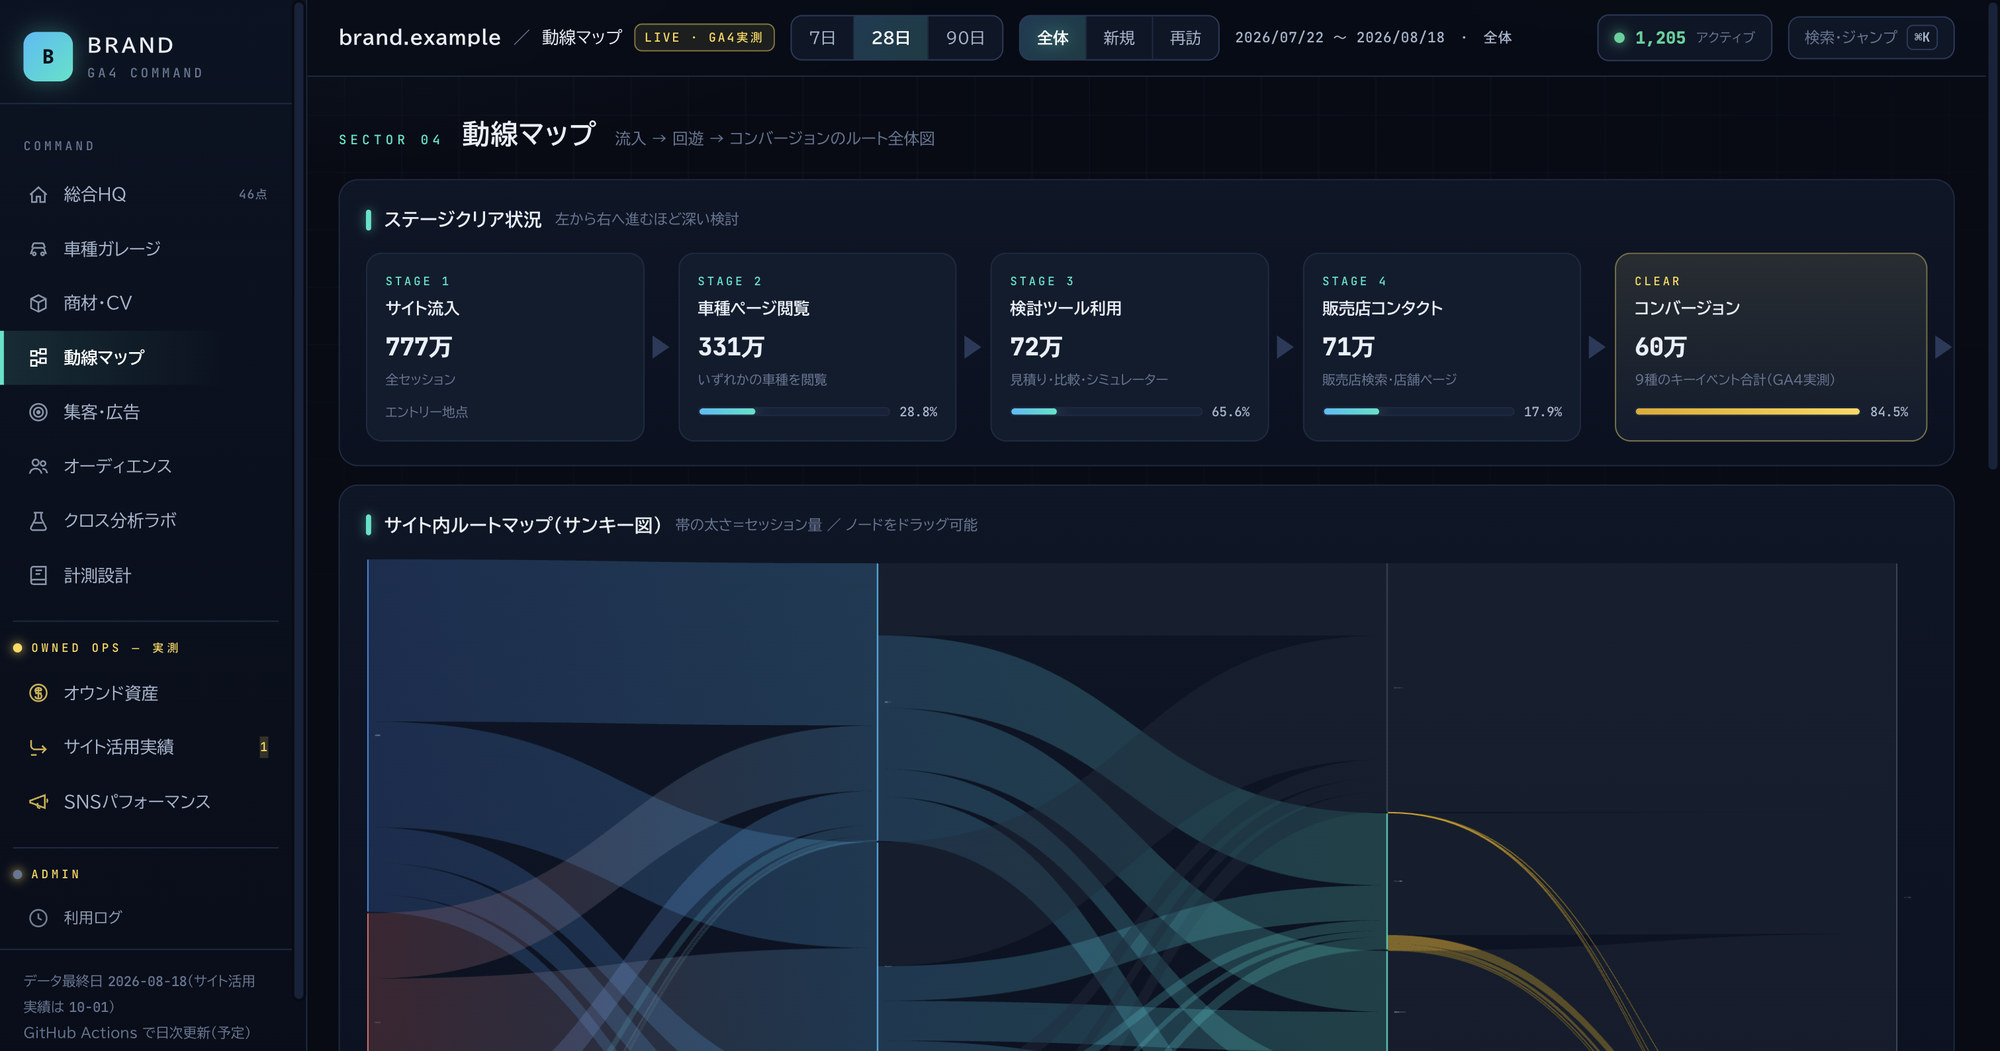Click the target icon beside 集客・広告
2000x1051 pixels.
[38, 412]
